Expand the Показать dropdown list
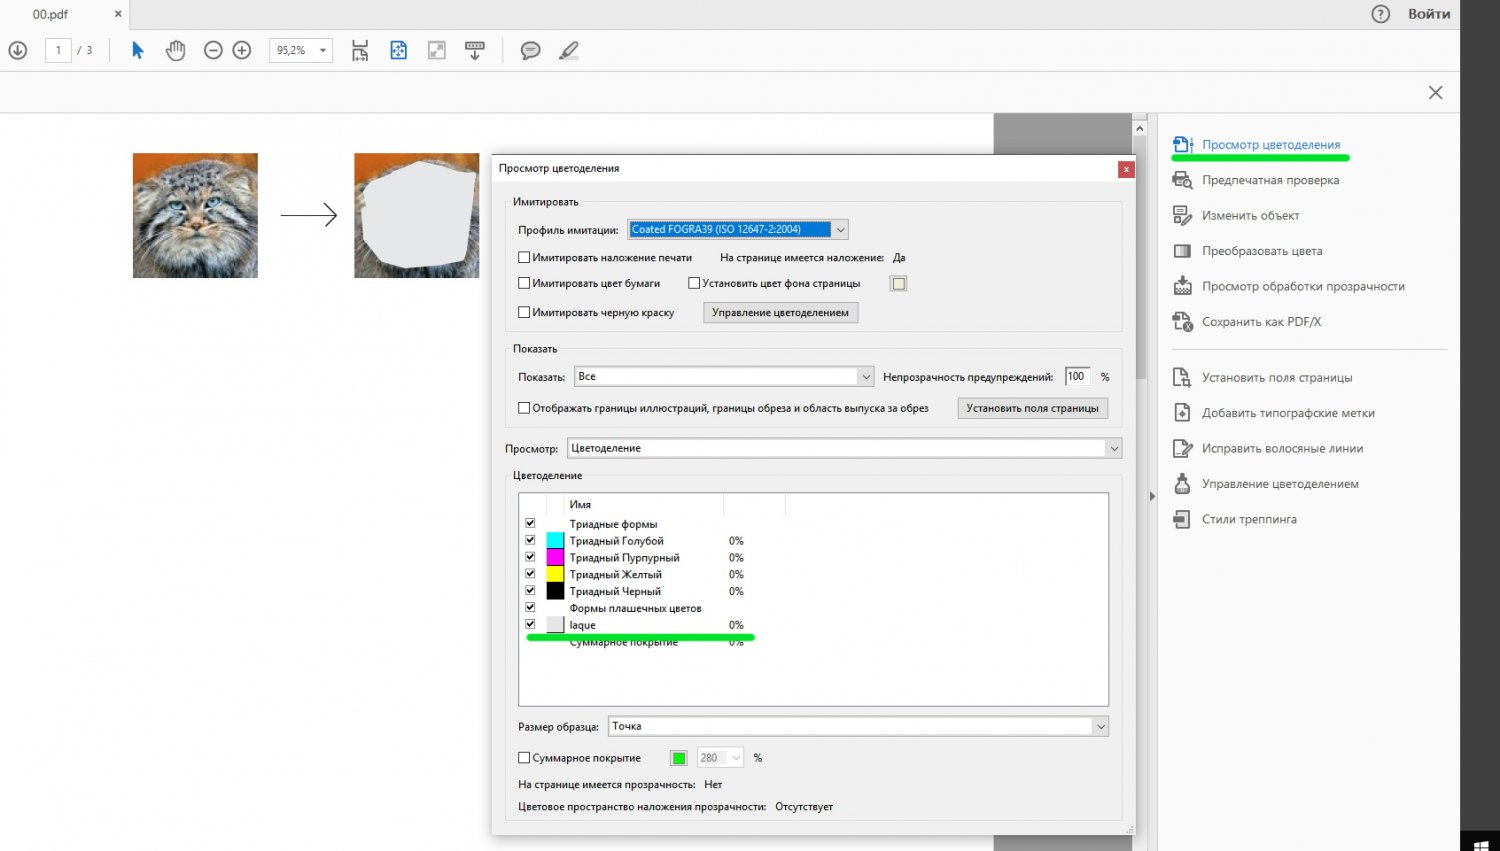The width and height of the screenshot is (1500, 851). [x=865, y=377]
